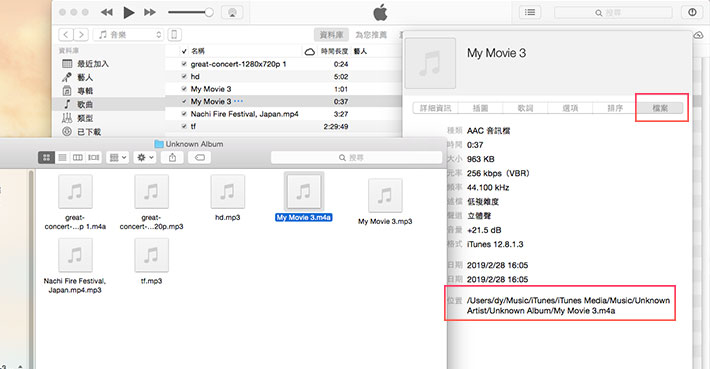Uncheck the tf song checkbox
This screenshot has width=710, height=369.
[x=184, y=126]
